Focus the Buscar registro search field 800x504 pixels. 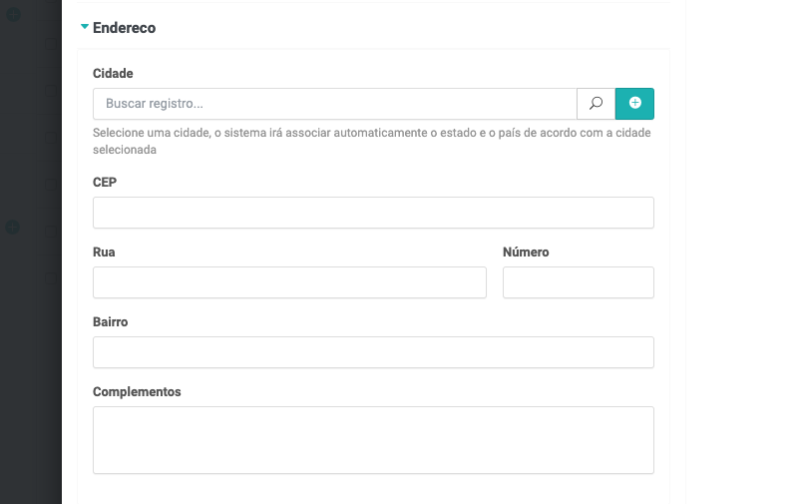tap(334, 103)
